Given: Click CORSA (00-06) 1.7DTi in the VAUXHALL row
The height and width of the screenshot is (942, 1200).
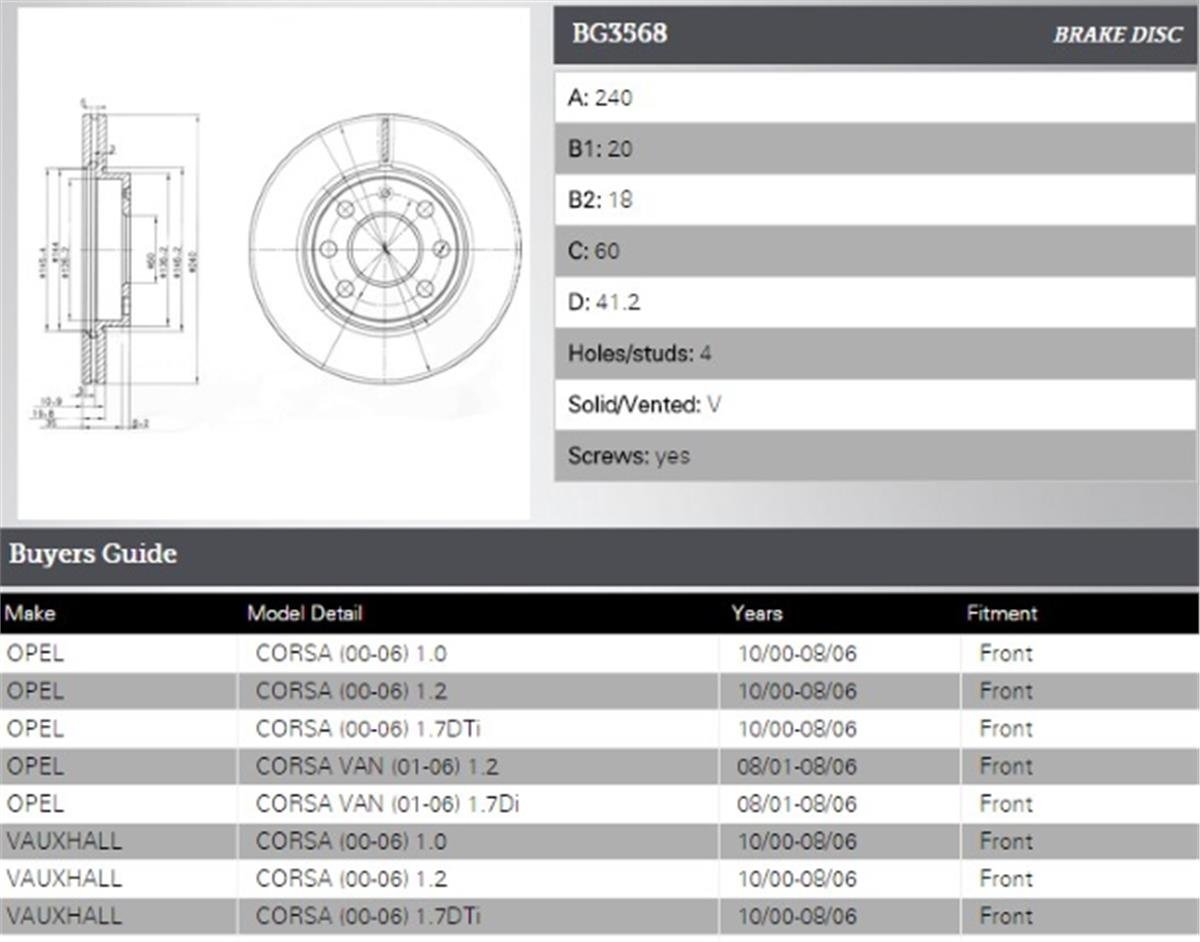Looking at the screenshot, I should tap(369, 916).
